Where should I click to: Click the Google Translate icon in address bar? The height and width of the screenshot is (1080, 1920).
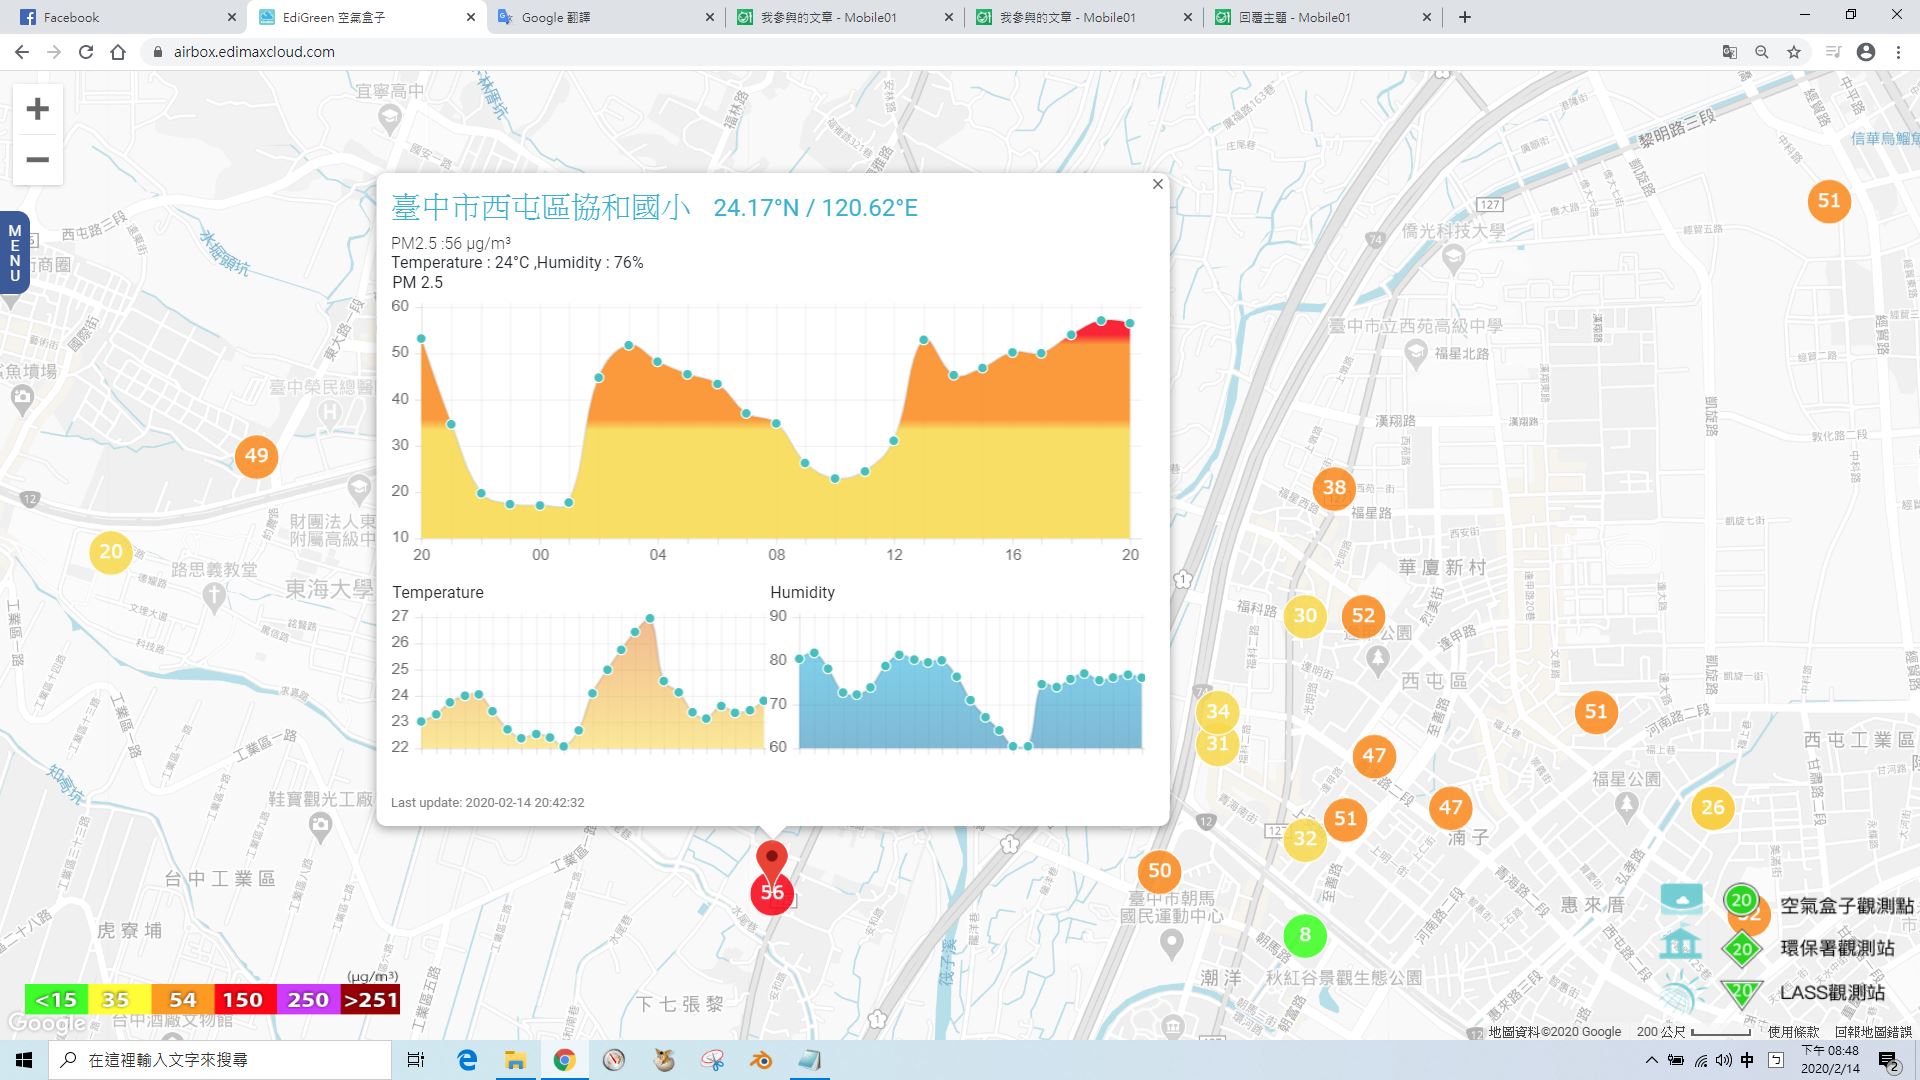click(1729, 52)
